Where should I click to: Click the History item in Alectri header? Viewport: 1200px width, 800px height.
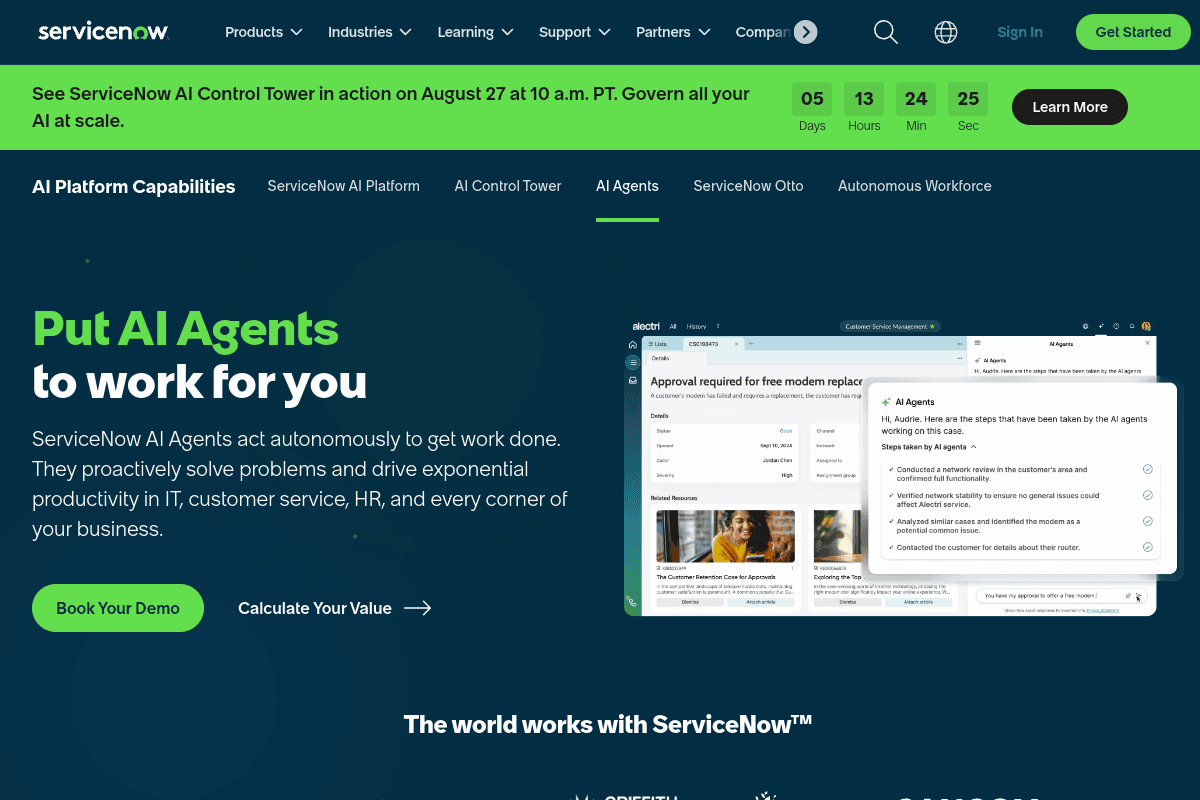696,326
